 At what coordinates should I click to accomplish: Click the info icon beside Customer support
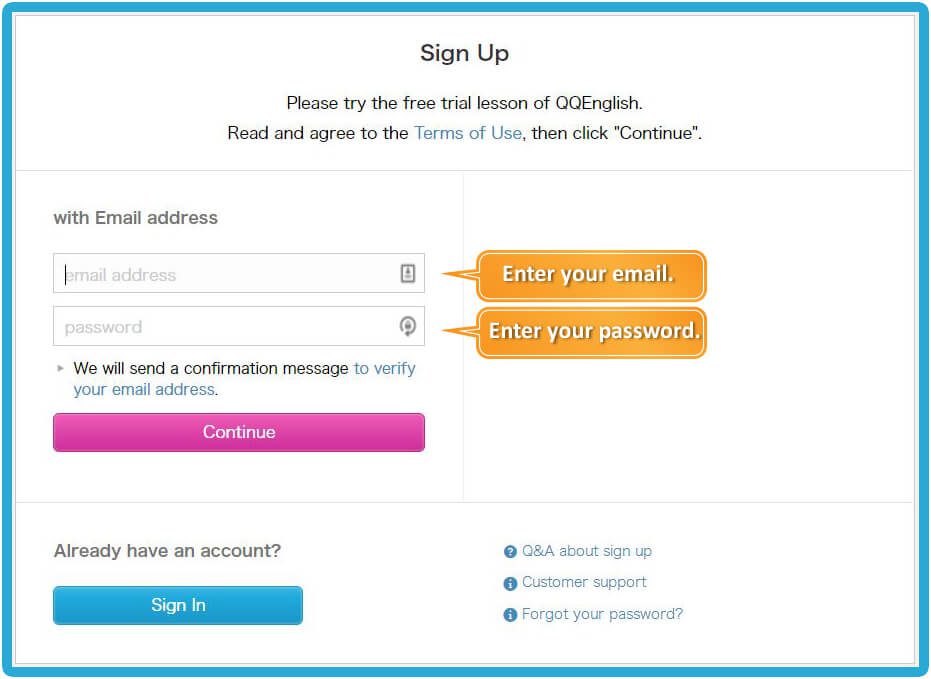click(x=511, y=583)
